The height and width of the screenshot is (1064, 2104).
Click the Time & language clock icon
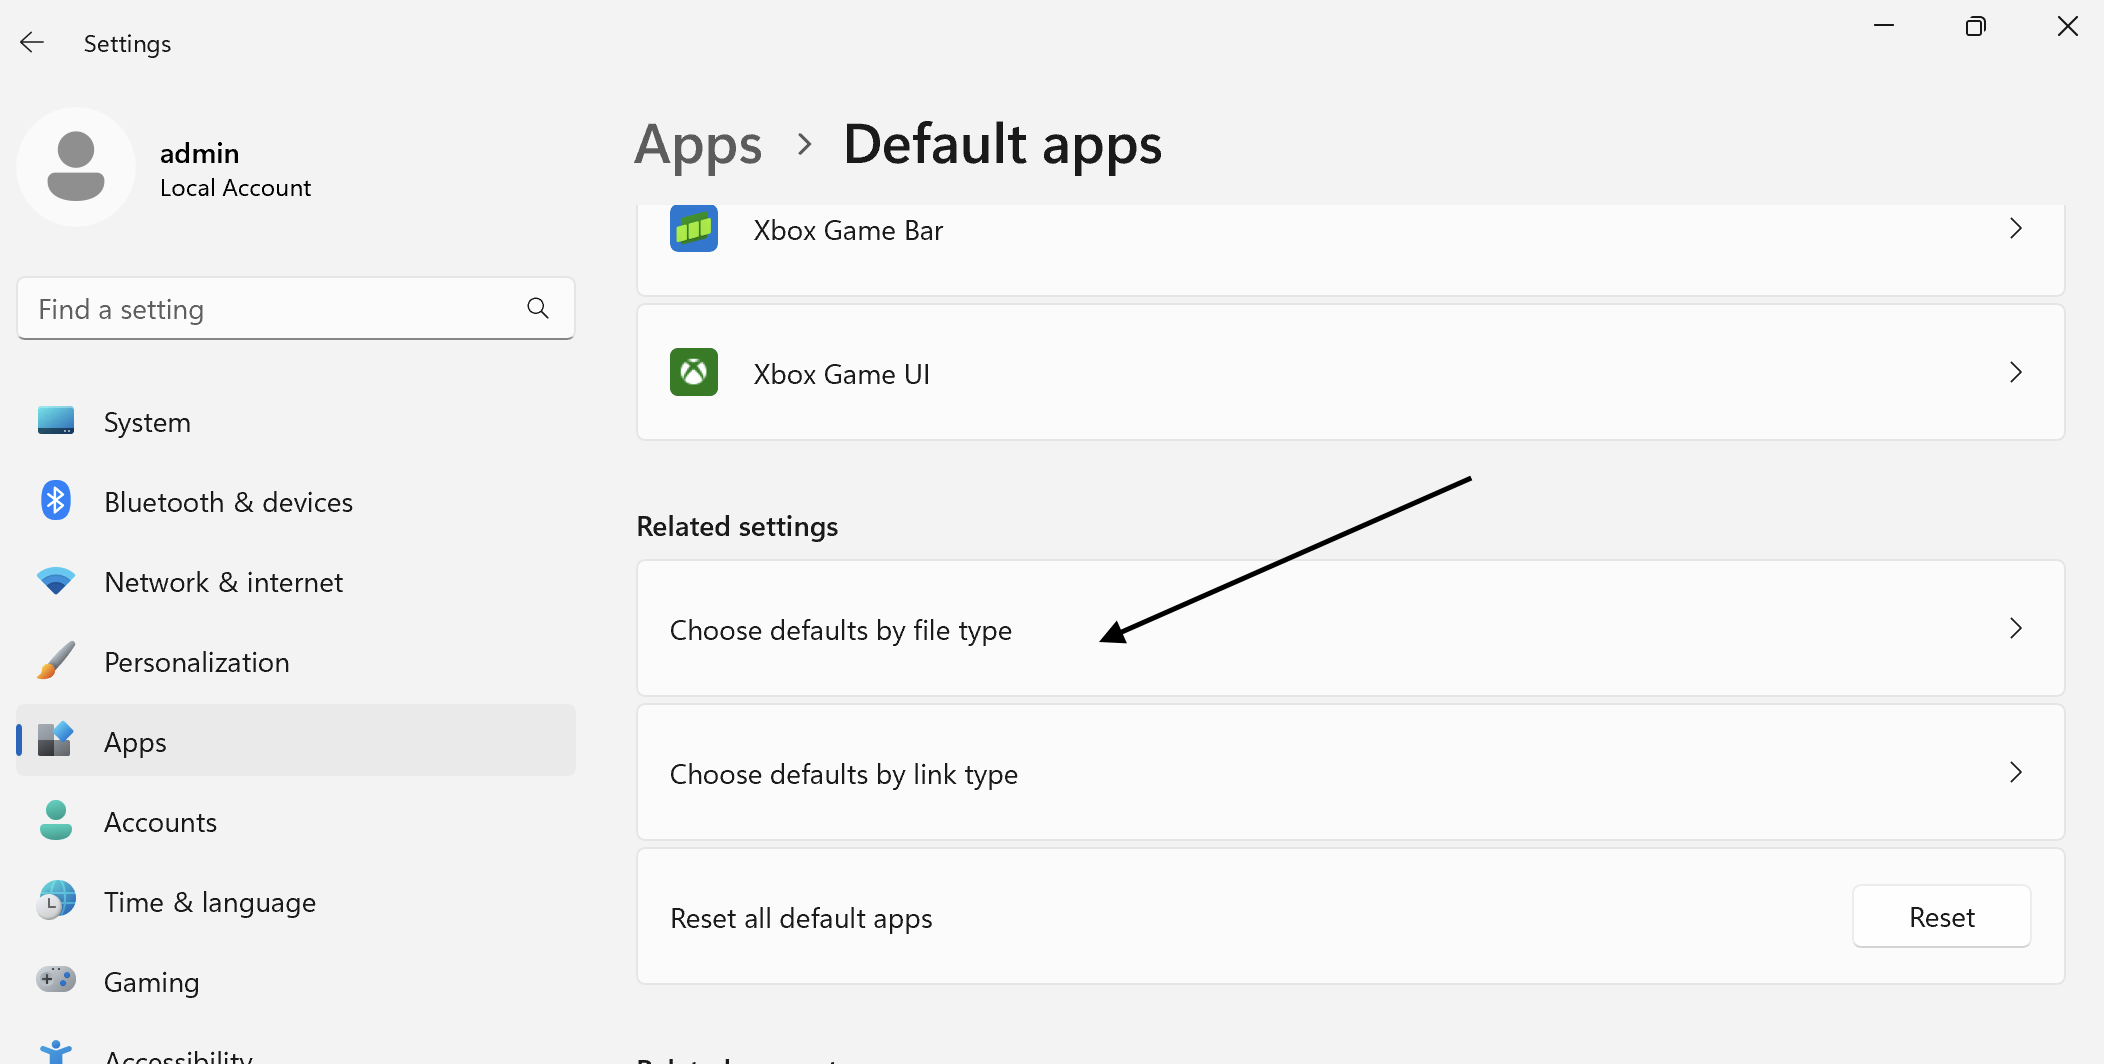pos(56,901)
